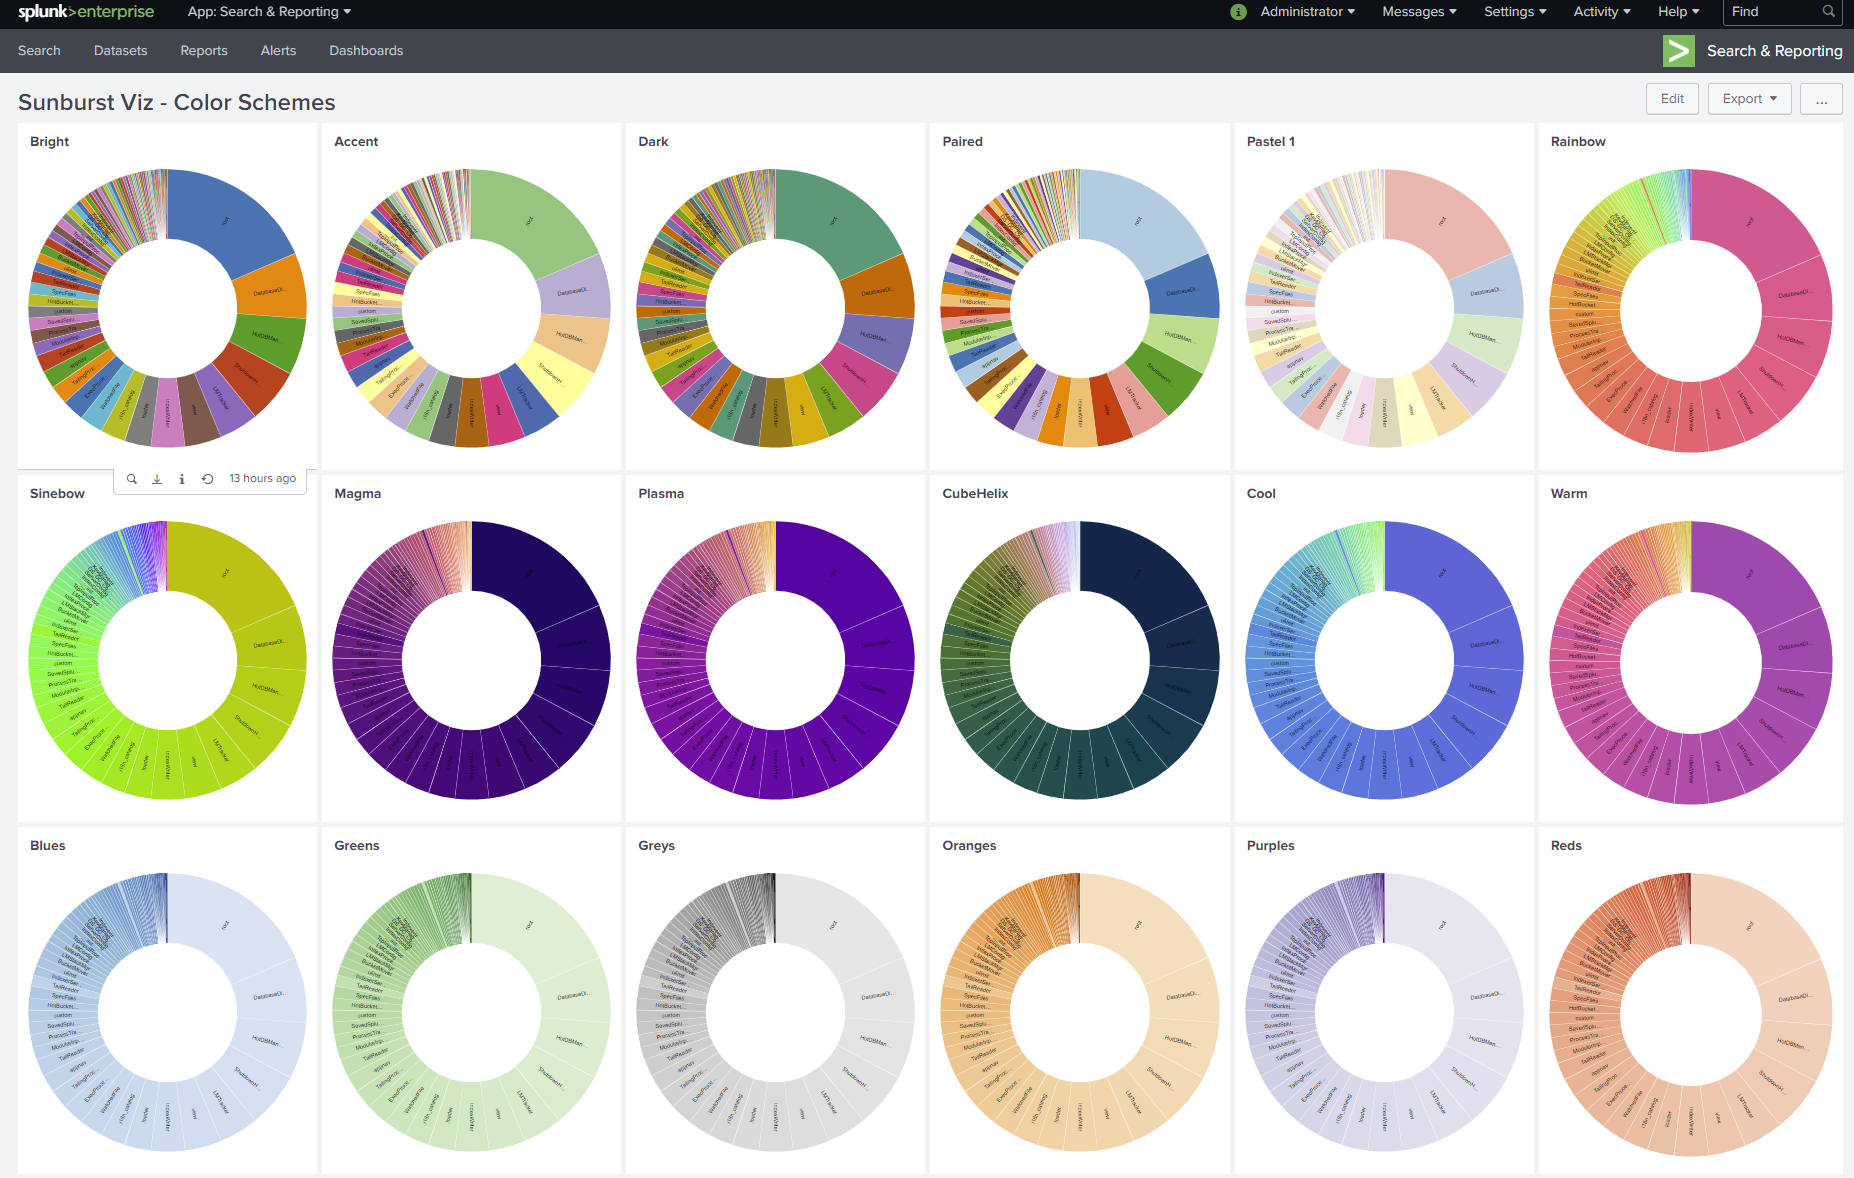The width and height of the screenshot is (1854, 1178).
Task: Switch to the Reports tab
Action: click(x=204, y=51)
